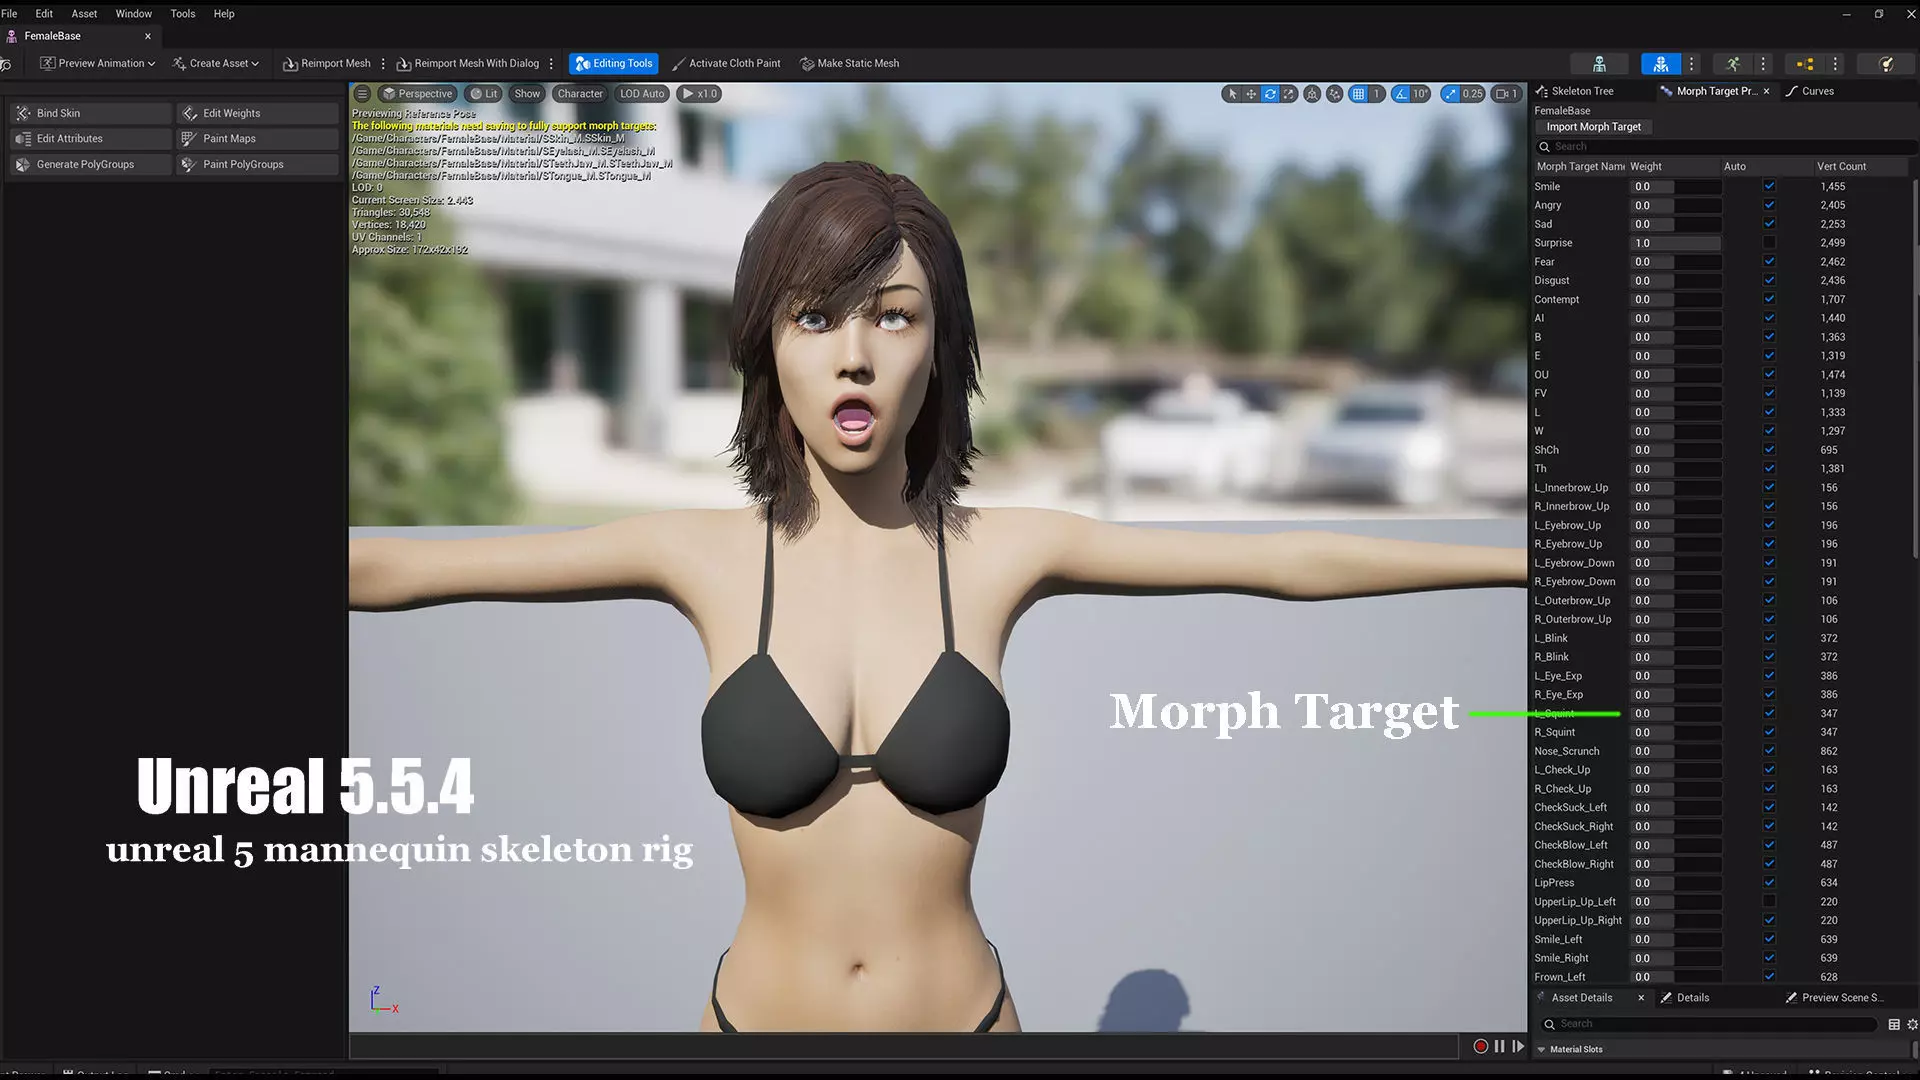Open options dots beside Animation mode
This screenshot has width=1920, height=1080.
pyautogui.click(x=1764, y=63)
